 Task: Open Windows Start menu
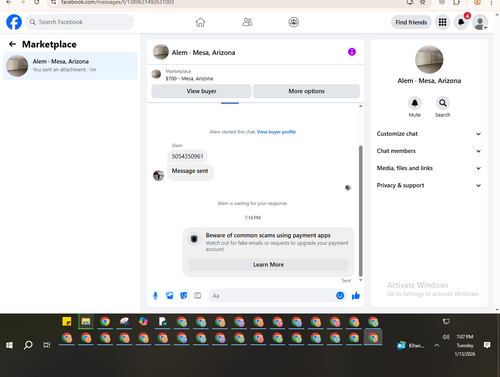[9, 345]
